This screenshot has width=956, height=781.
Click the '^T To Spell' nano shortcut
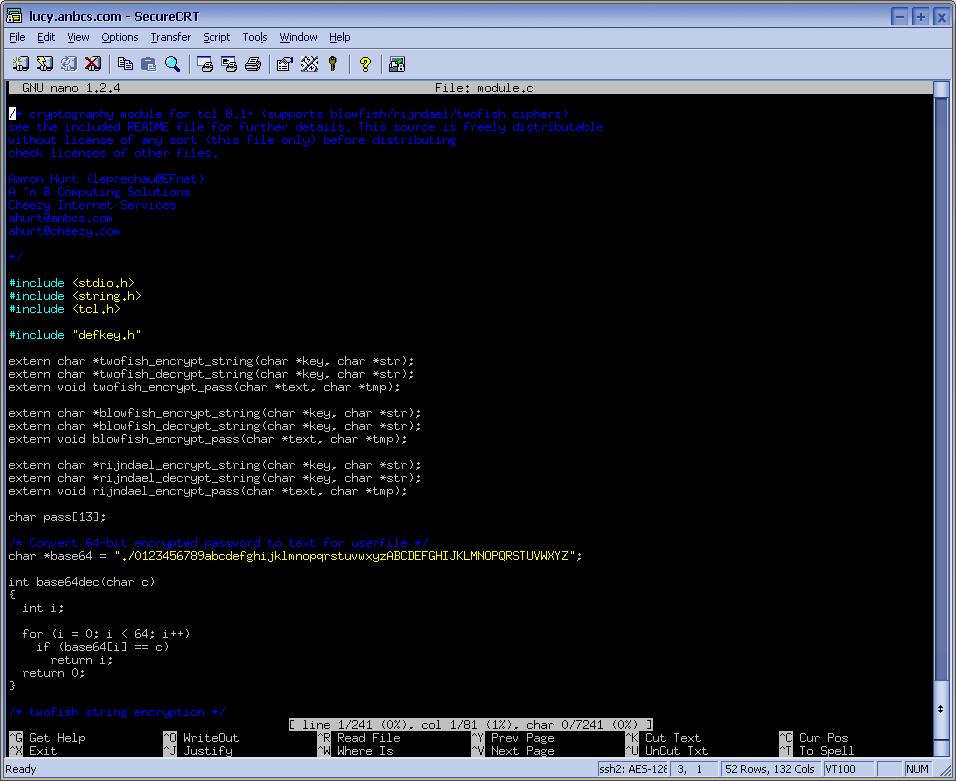pos(817,751)
